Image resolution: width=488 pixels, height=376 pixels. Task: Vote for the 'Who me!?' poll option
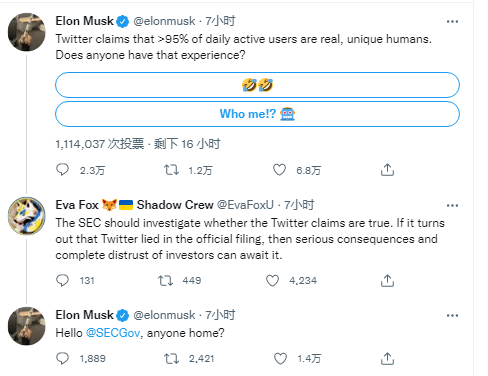[257, 114]
